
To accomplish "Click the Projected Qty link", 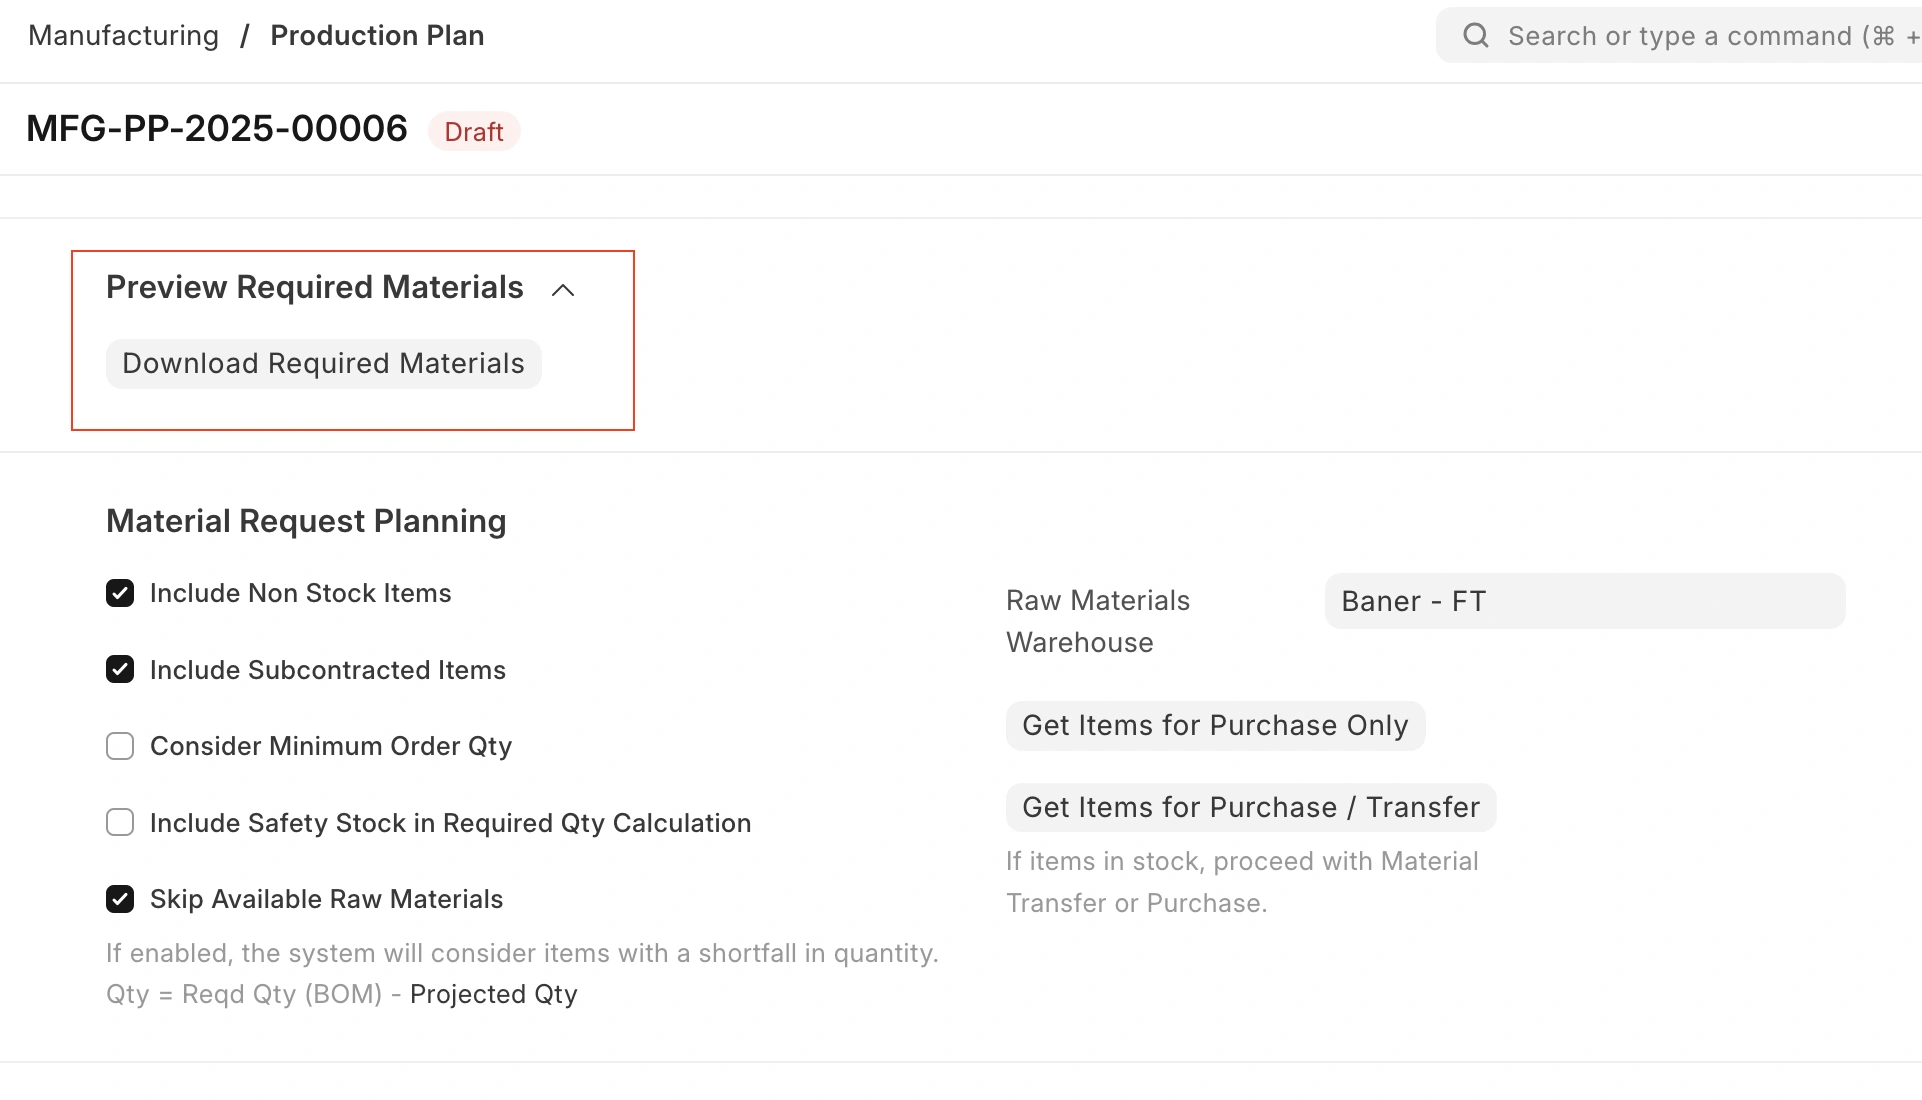I will pos(493,994).
